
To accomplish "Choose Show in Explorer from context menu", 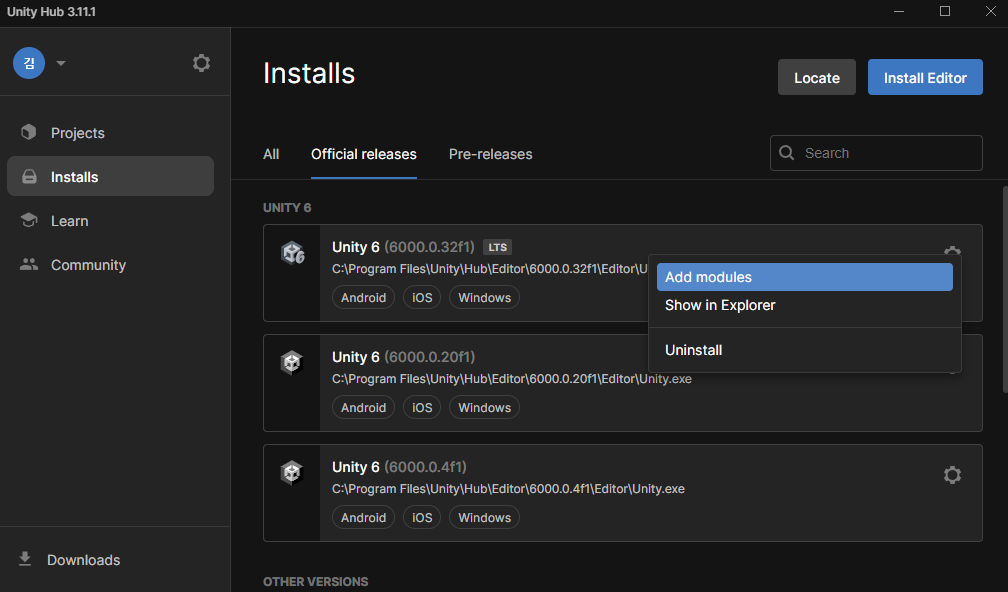I will tap(805, 305).
